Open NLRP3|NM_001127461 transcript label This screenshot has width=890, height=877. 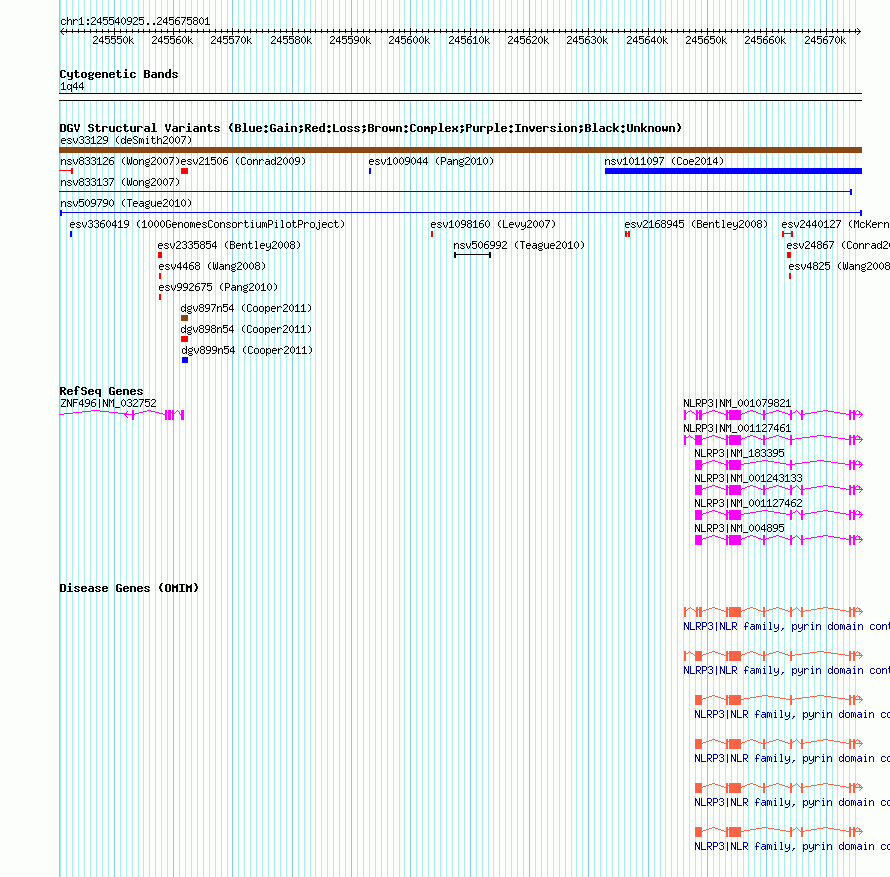(737, 428)
